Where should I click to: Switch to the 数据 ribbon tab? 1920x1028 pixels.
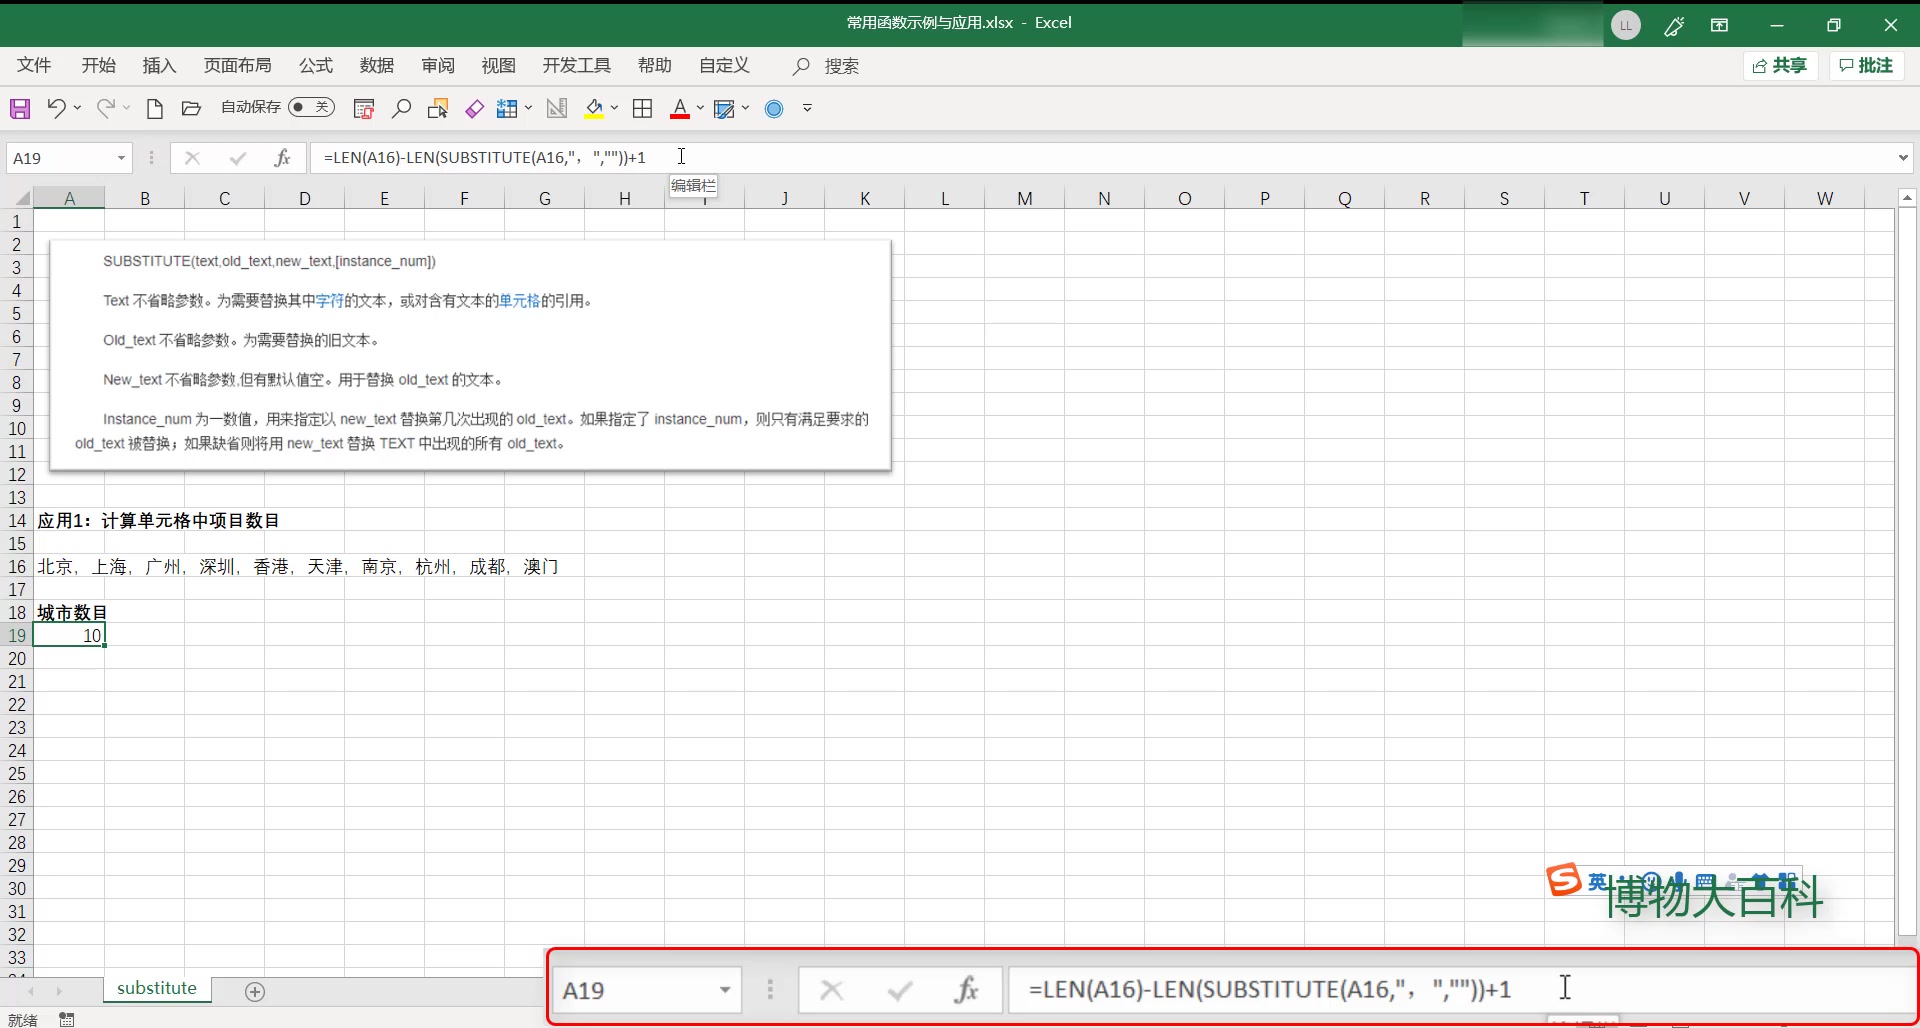coord(377,65)
